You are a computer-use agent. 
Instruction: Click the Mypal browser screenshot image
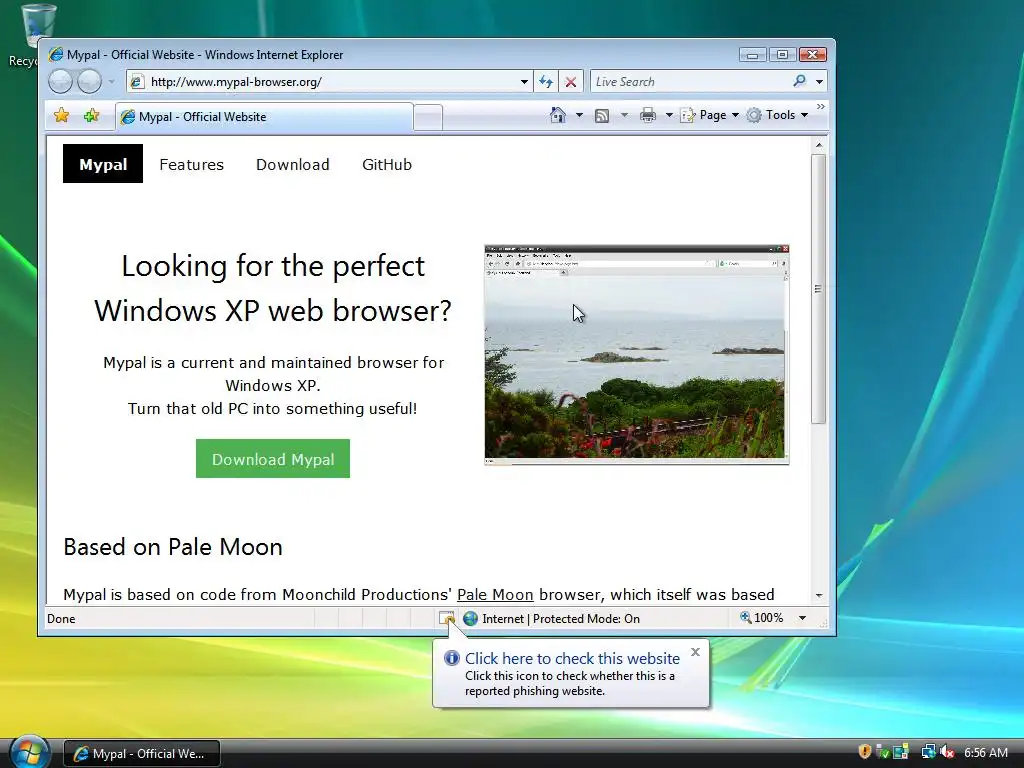pyautogui.click(x=637, y=355)
